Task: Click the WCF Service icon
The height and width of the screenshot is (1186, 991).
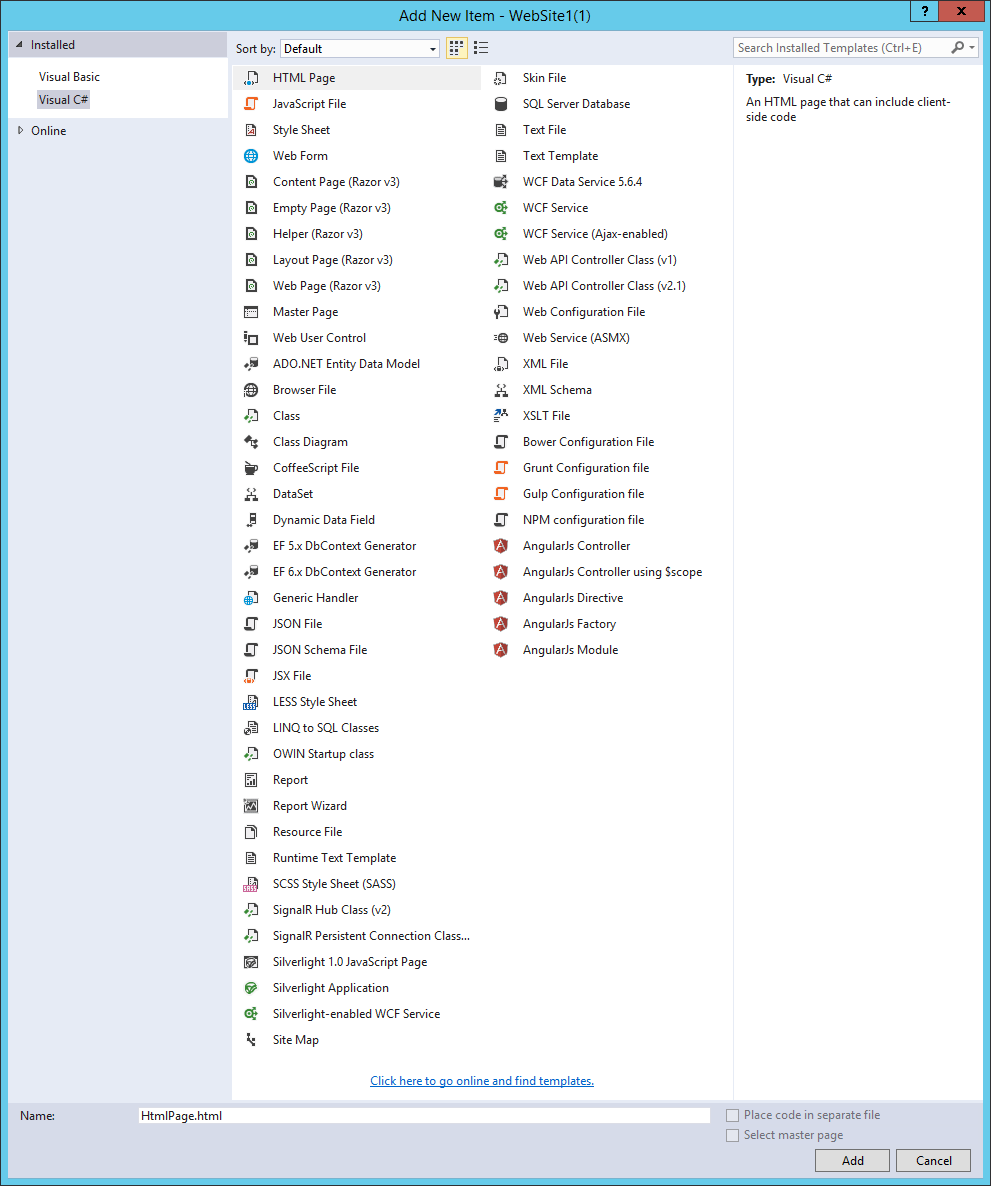Action: 501,208
